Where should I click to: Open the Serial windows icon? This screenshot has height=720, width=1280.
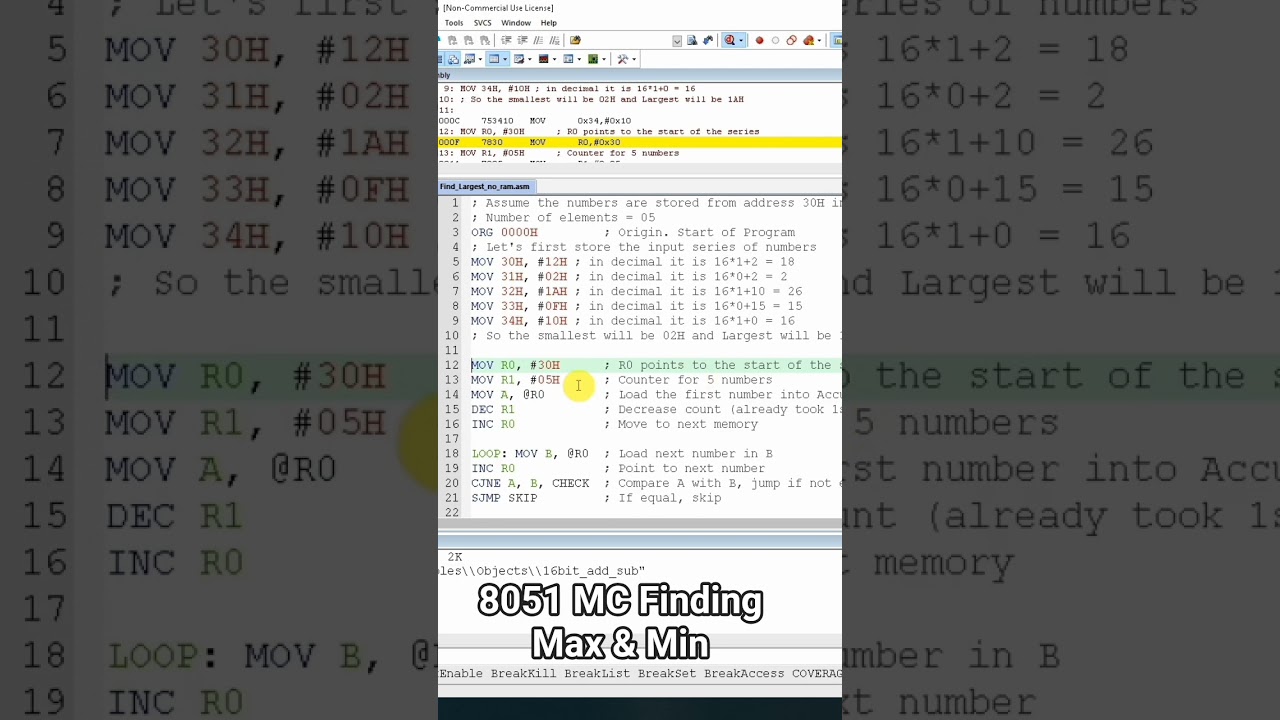[x=519, y=59]
